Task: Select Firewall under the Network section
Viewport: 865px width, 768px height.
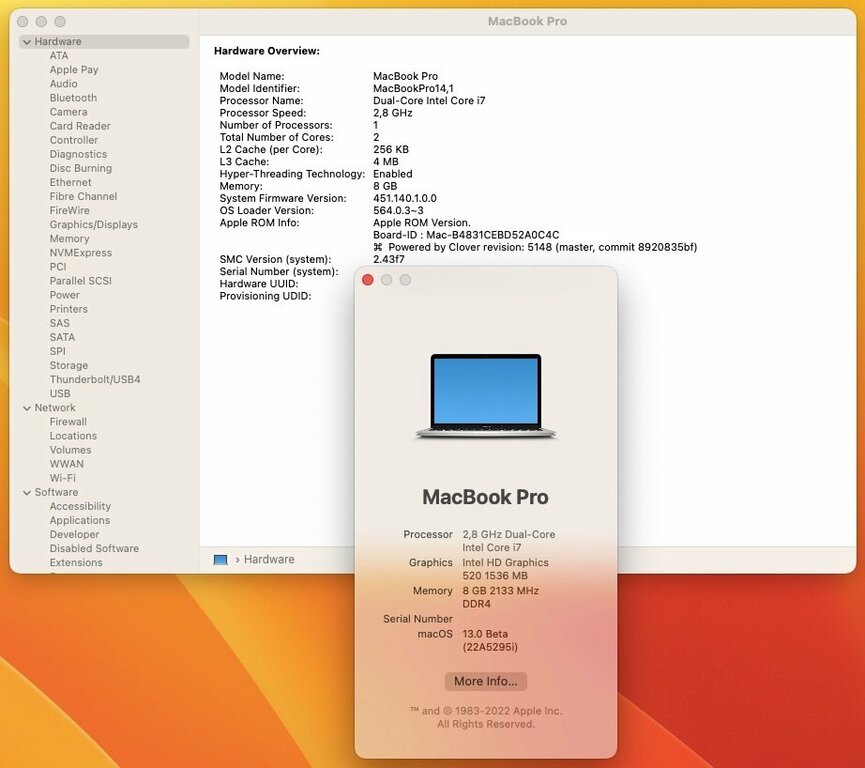Action: tap(68, 421)
